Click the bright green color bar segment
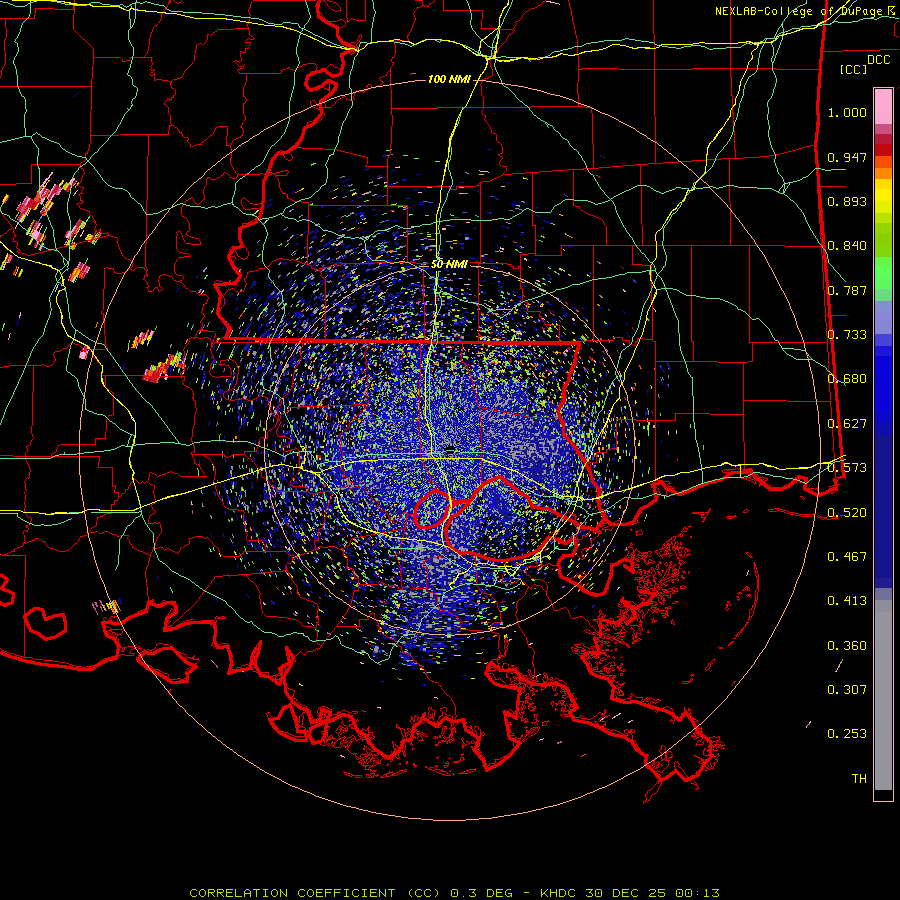900x900 pixels. (883, 273)
